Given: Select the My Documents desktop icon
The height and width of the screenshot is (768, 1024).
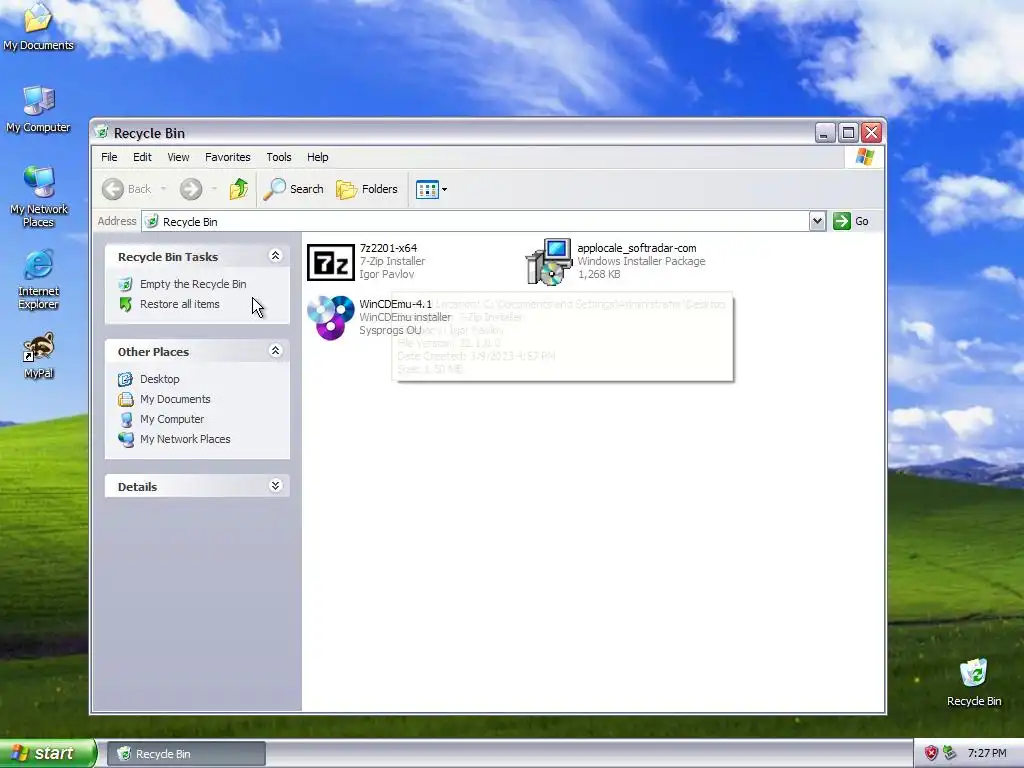Looking at the screenshot, I should click(x=38, y=20).
